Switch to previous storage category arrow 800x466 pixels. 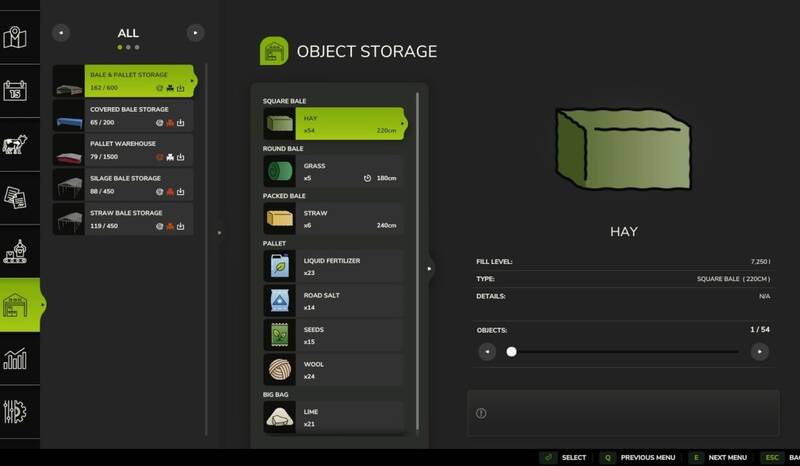(x=62, y=33)
